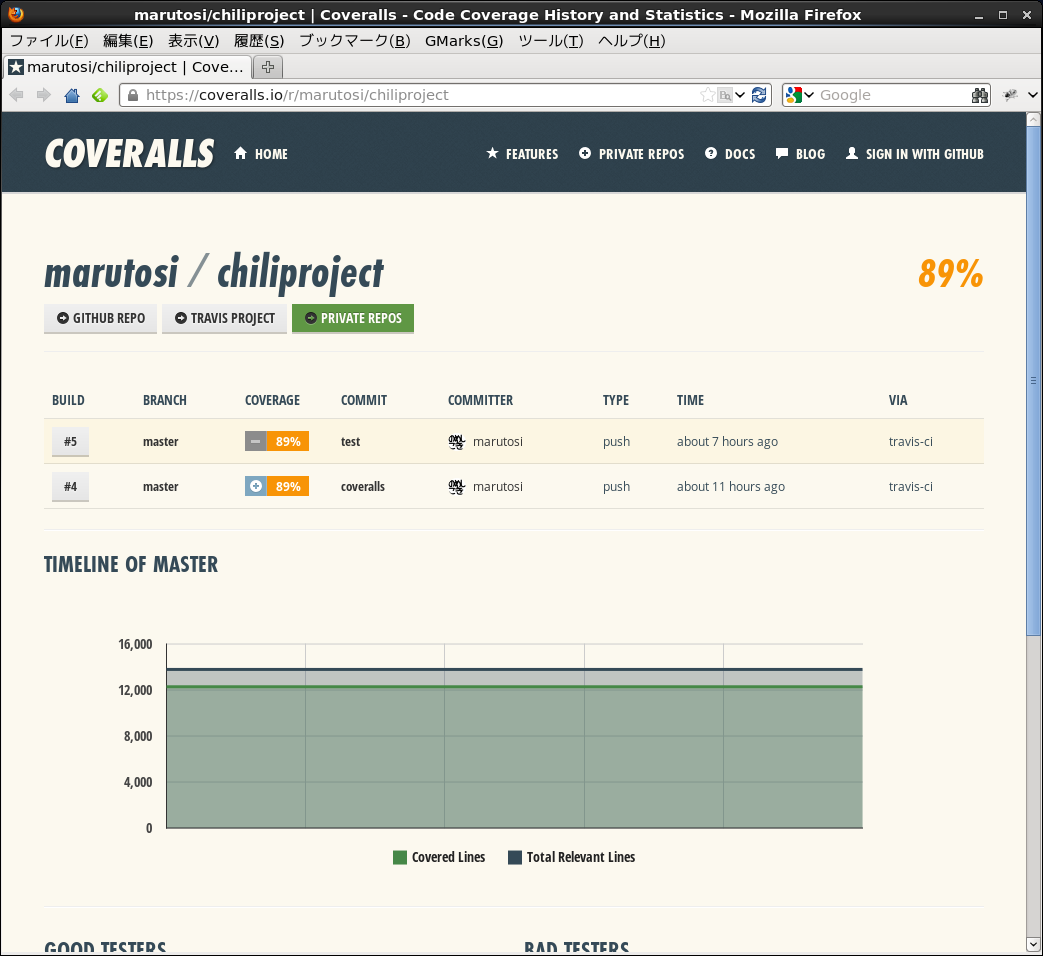Screen dimensions: 1043x956
Task: Reload the page with the refresh icon
Action: [759, 95]
